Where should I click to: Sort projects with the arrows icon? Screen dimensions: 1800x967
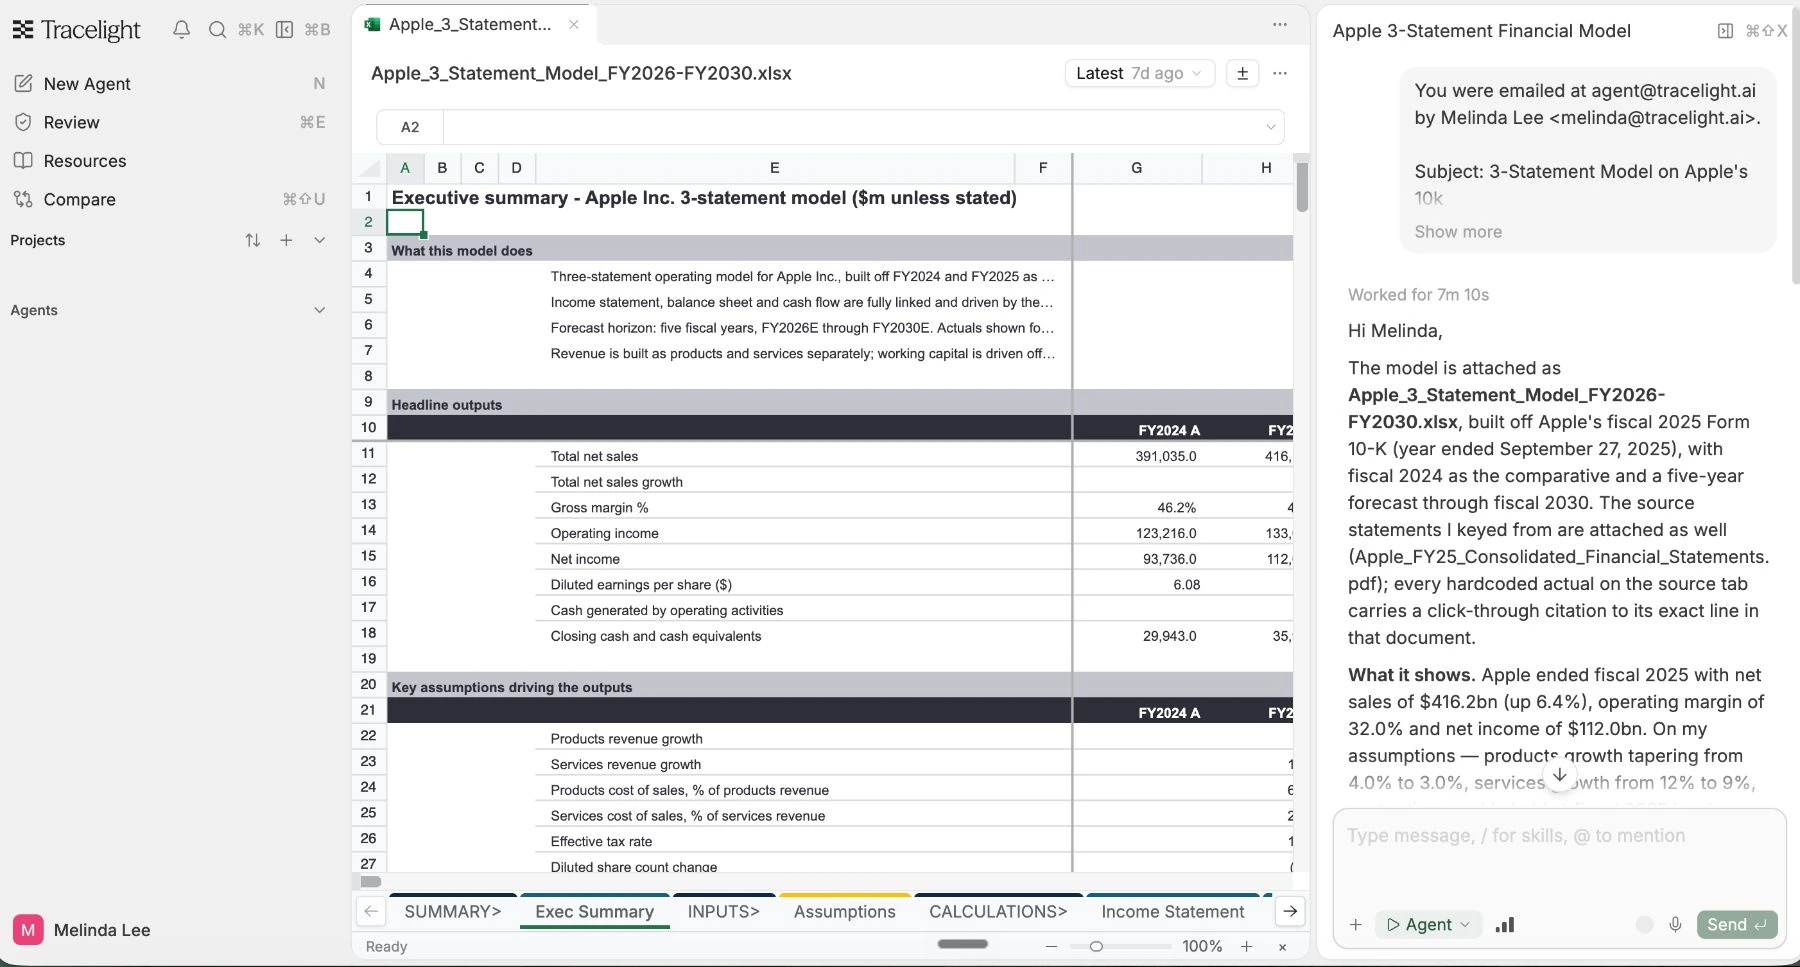point(253,240)
